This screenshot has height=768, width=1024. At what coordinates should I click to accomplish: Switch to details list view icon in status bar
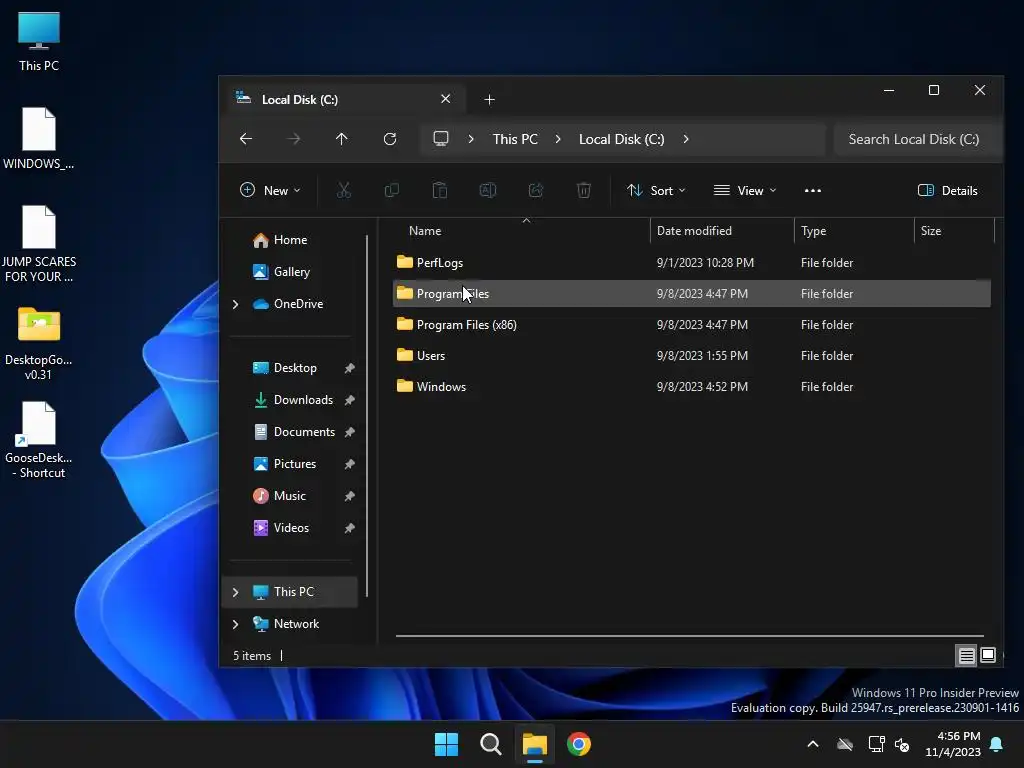coord(967,655)
